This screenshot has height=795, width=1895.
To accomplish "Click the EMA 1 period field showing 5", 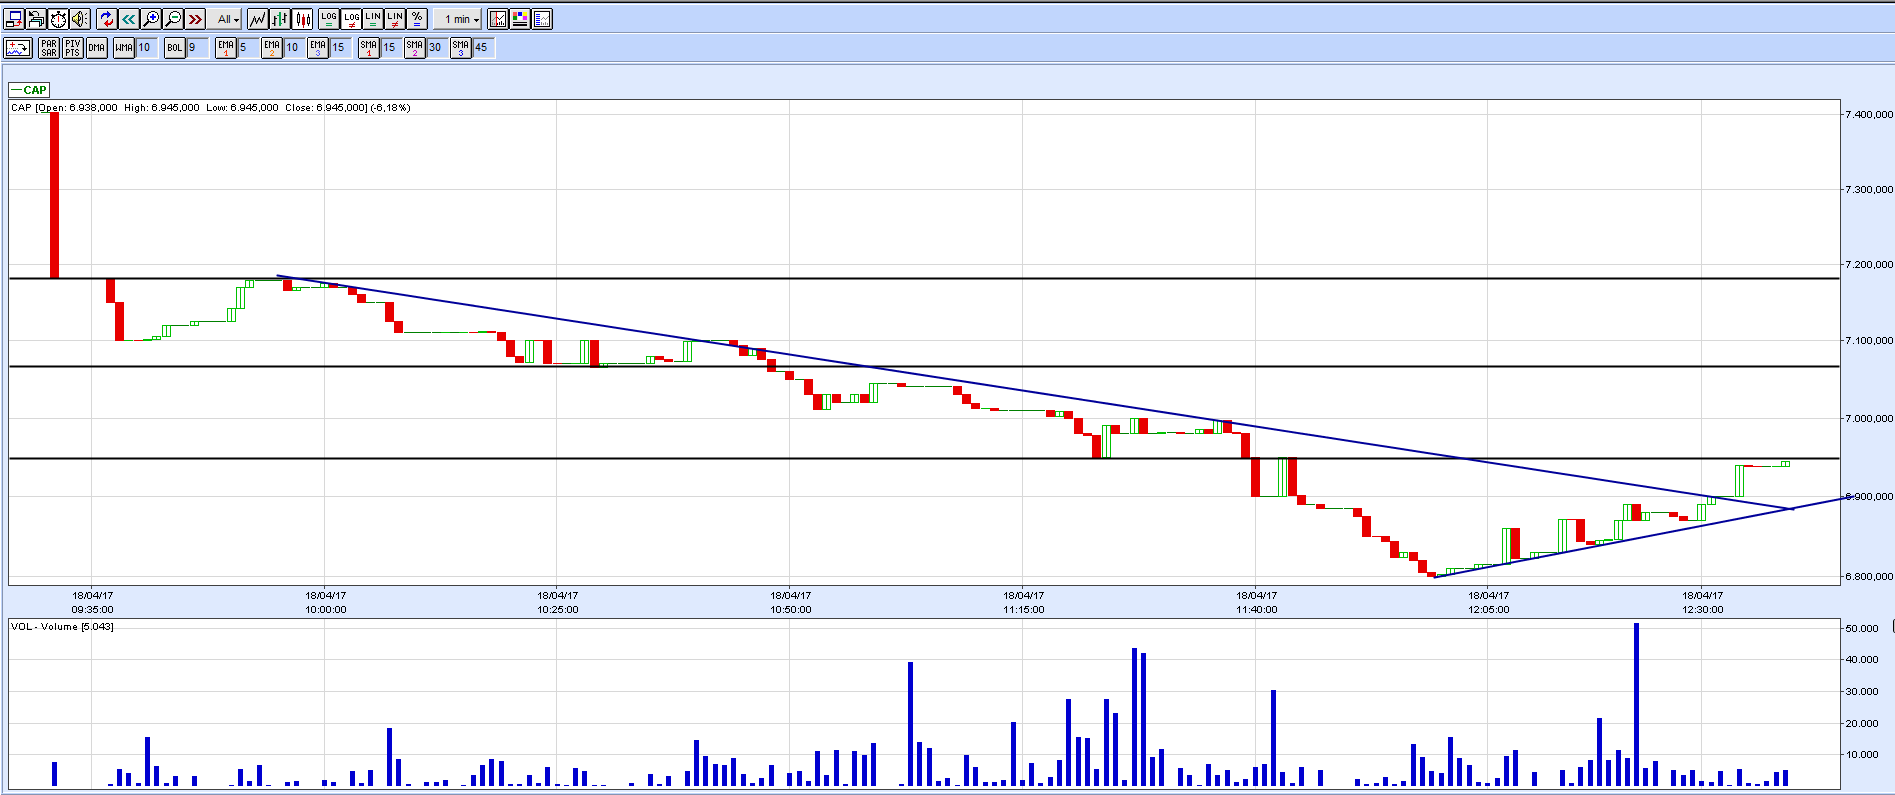I will point(248,47).
